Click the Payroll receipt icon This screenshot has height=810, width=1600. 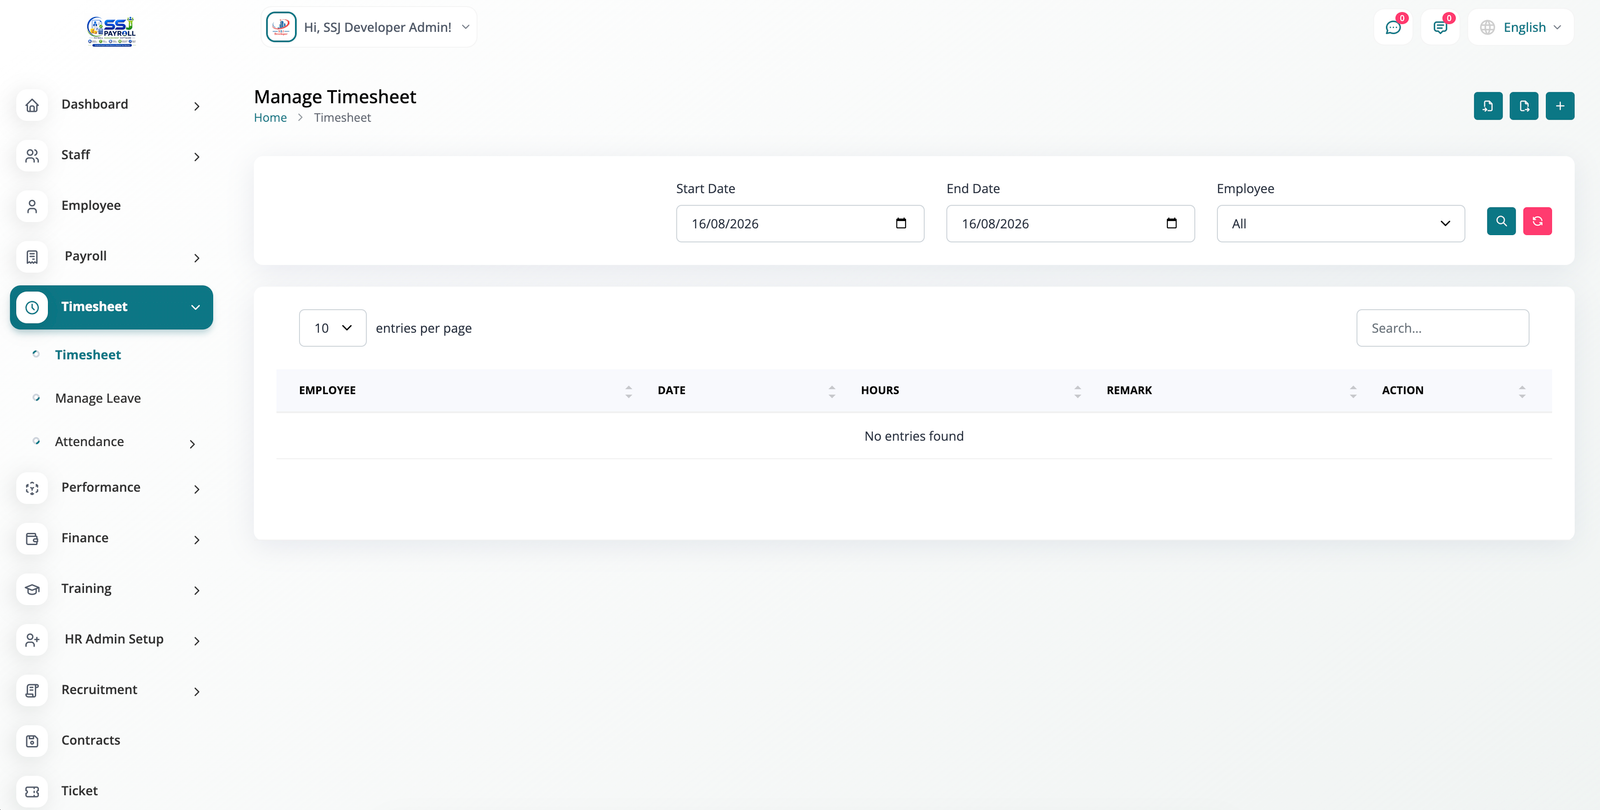tap(32, 257)
